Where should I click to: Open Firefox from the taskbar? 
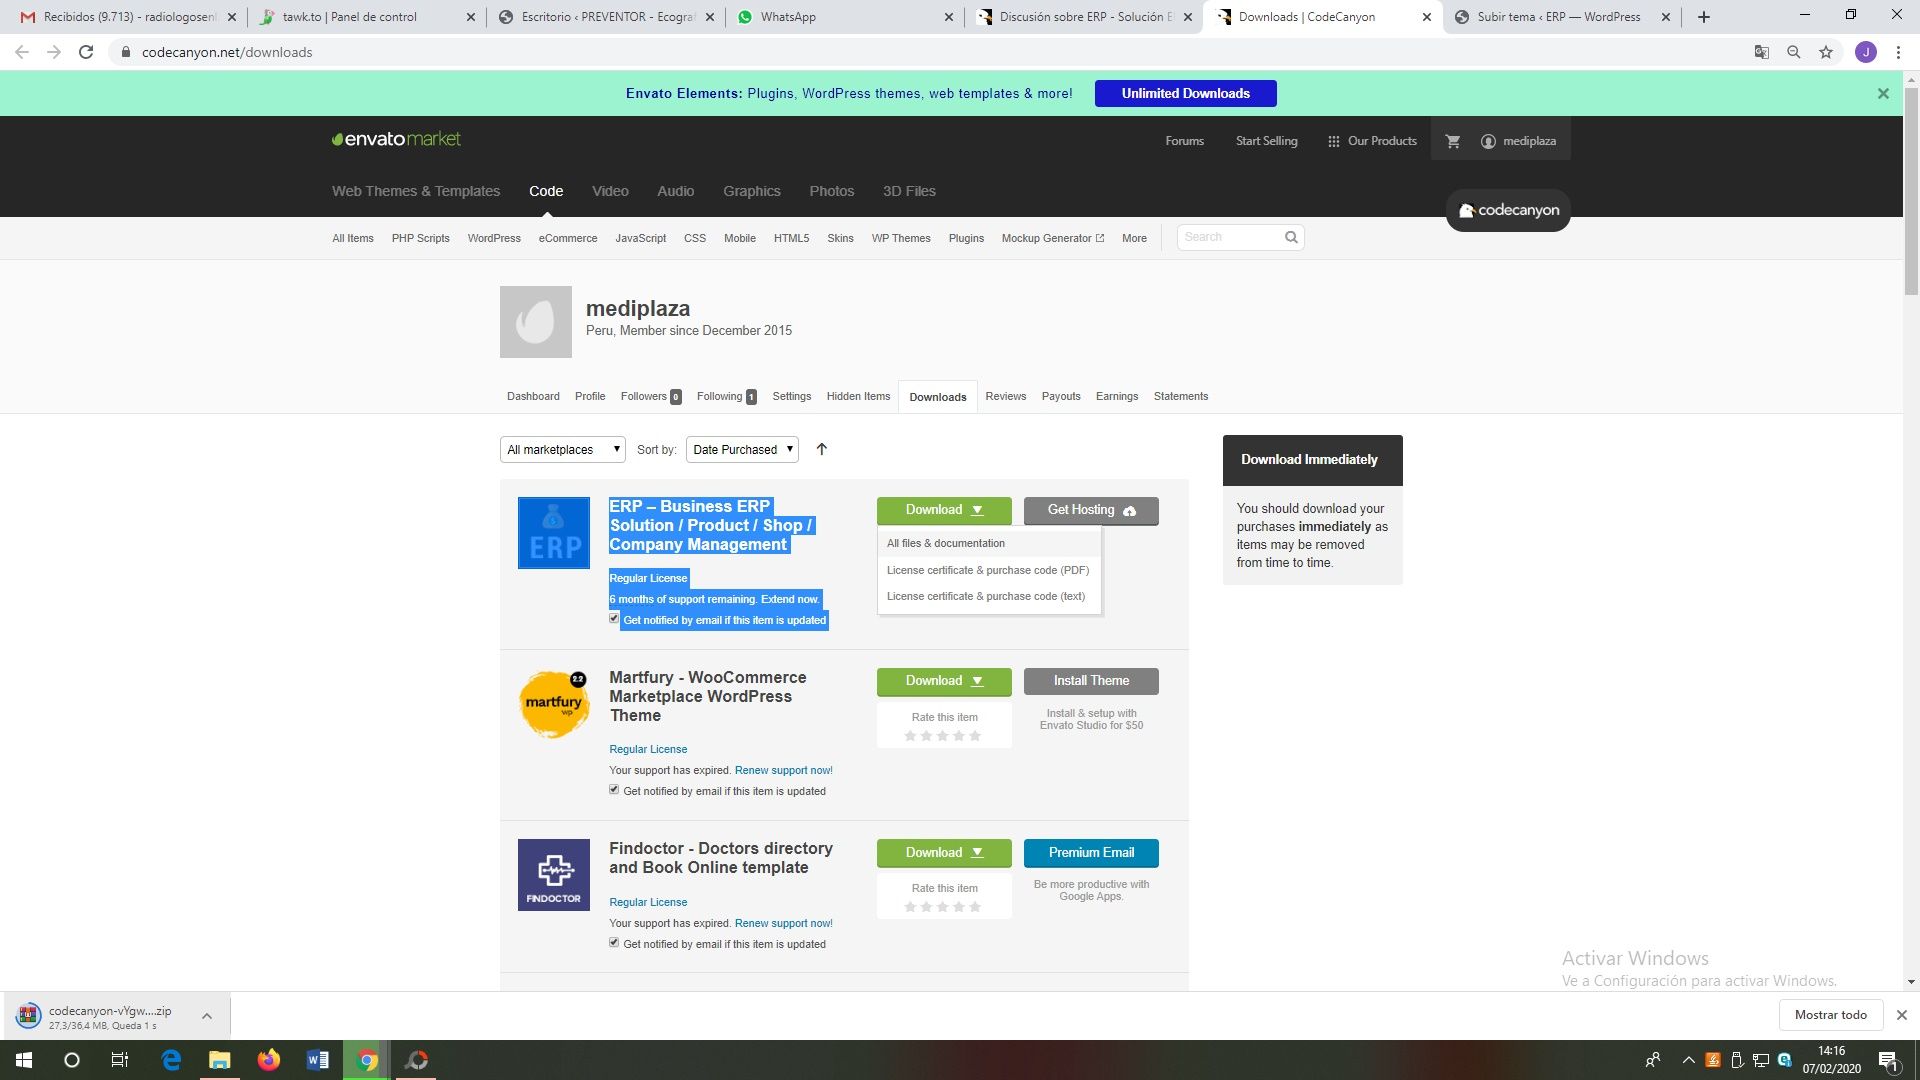point(269,1060)
